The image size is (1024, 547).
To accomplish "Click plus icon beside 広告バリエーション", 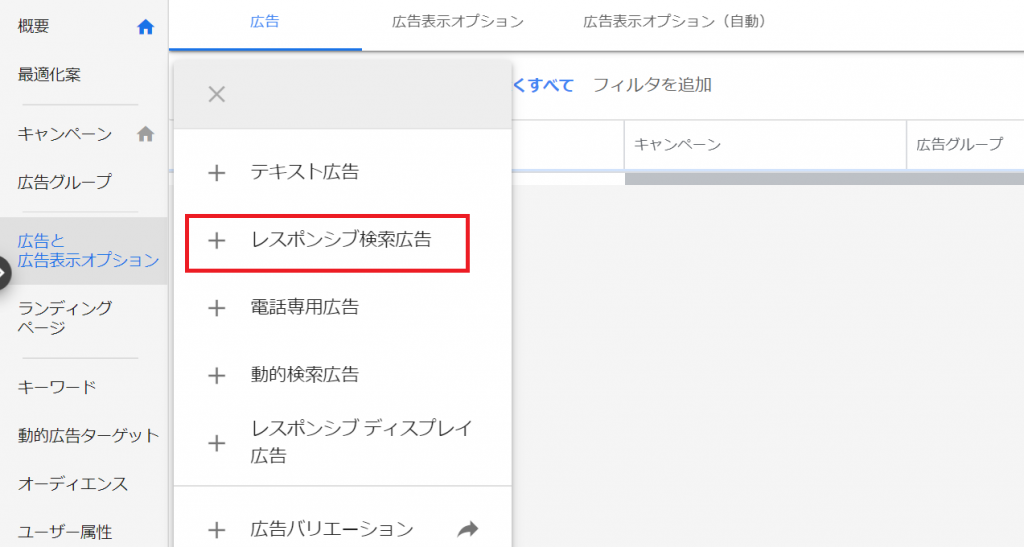I will pyautogui.click(x=216, y=530).
